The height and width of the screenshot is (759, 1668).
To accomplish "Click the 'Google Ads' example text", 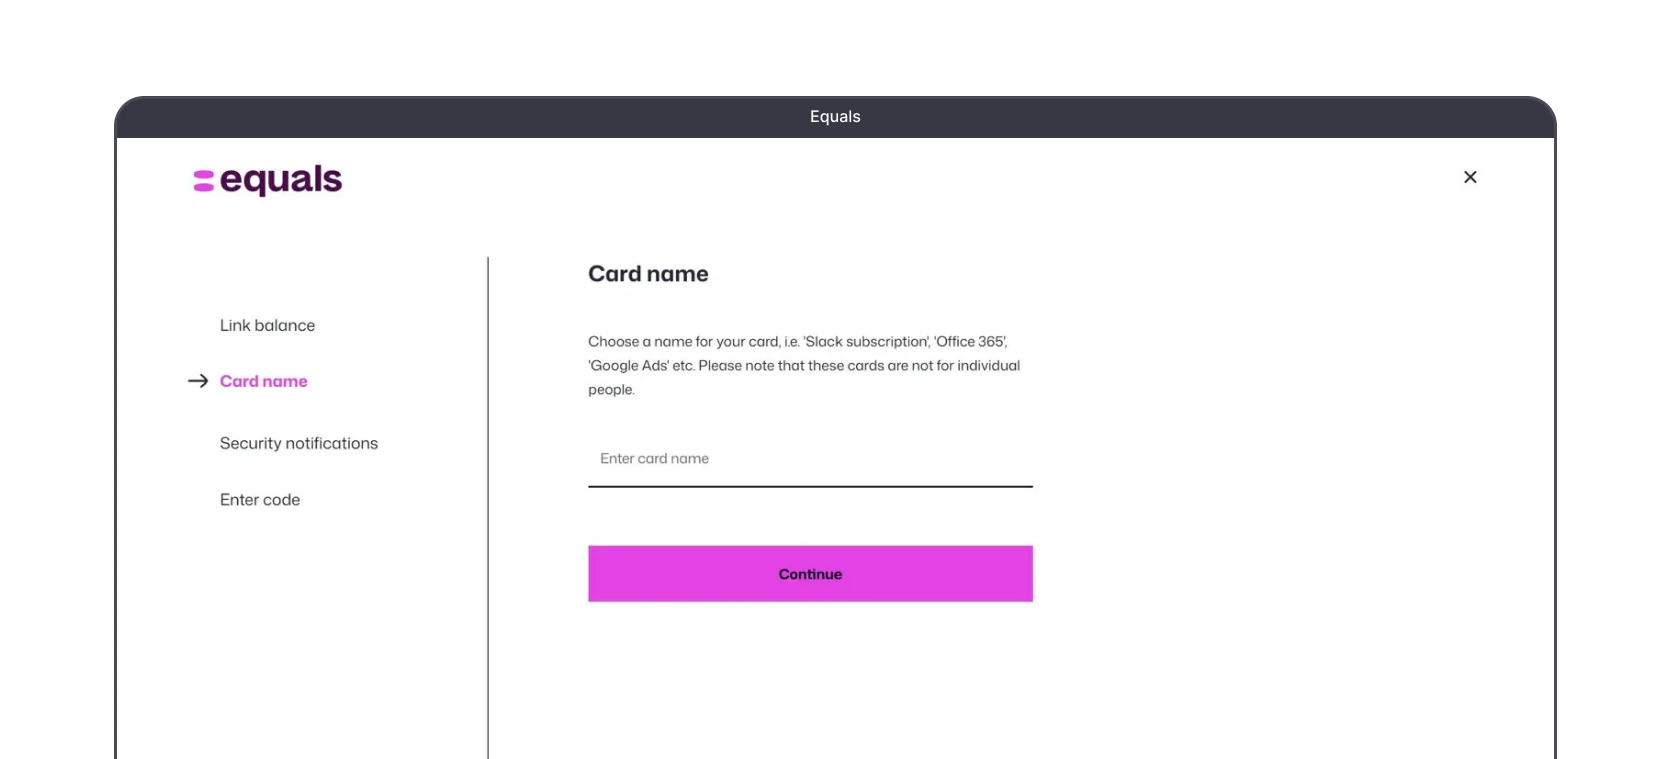I will (629, 366).
